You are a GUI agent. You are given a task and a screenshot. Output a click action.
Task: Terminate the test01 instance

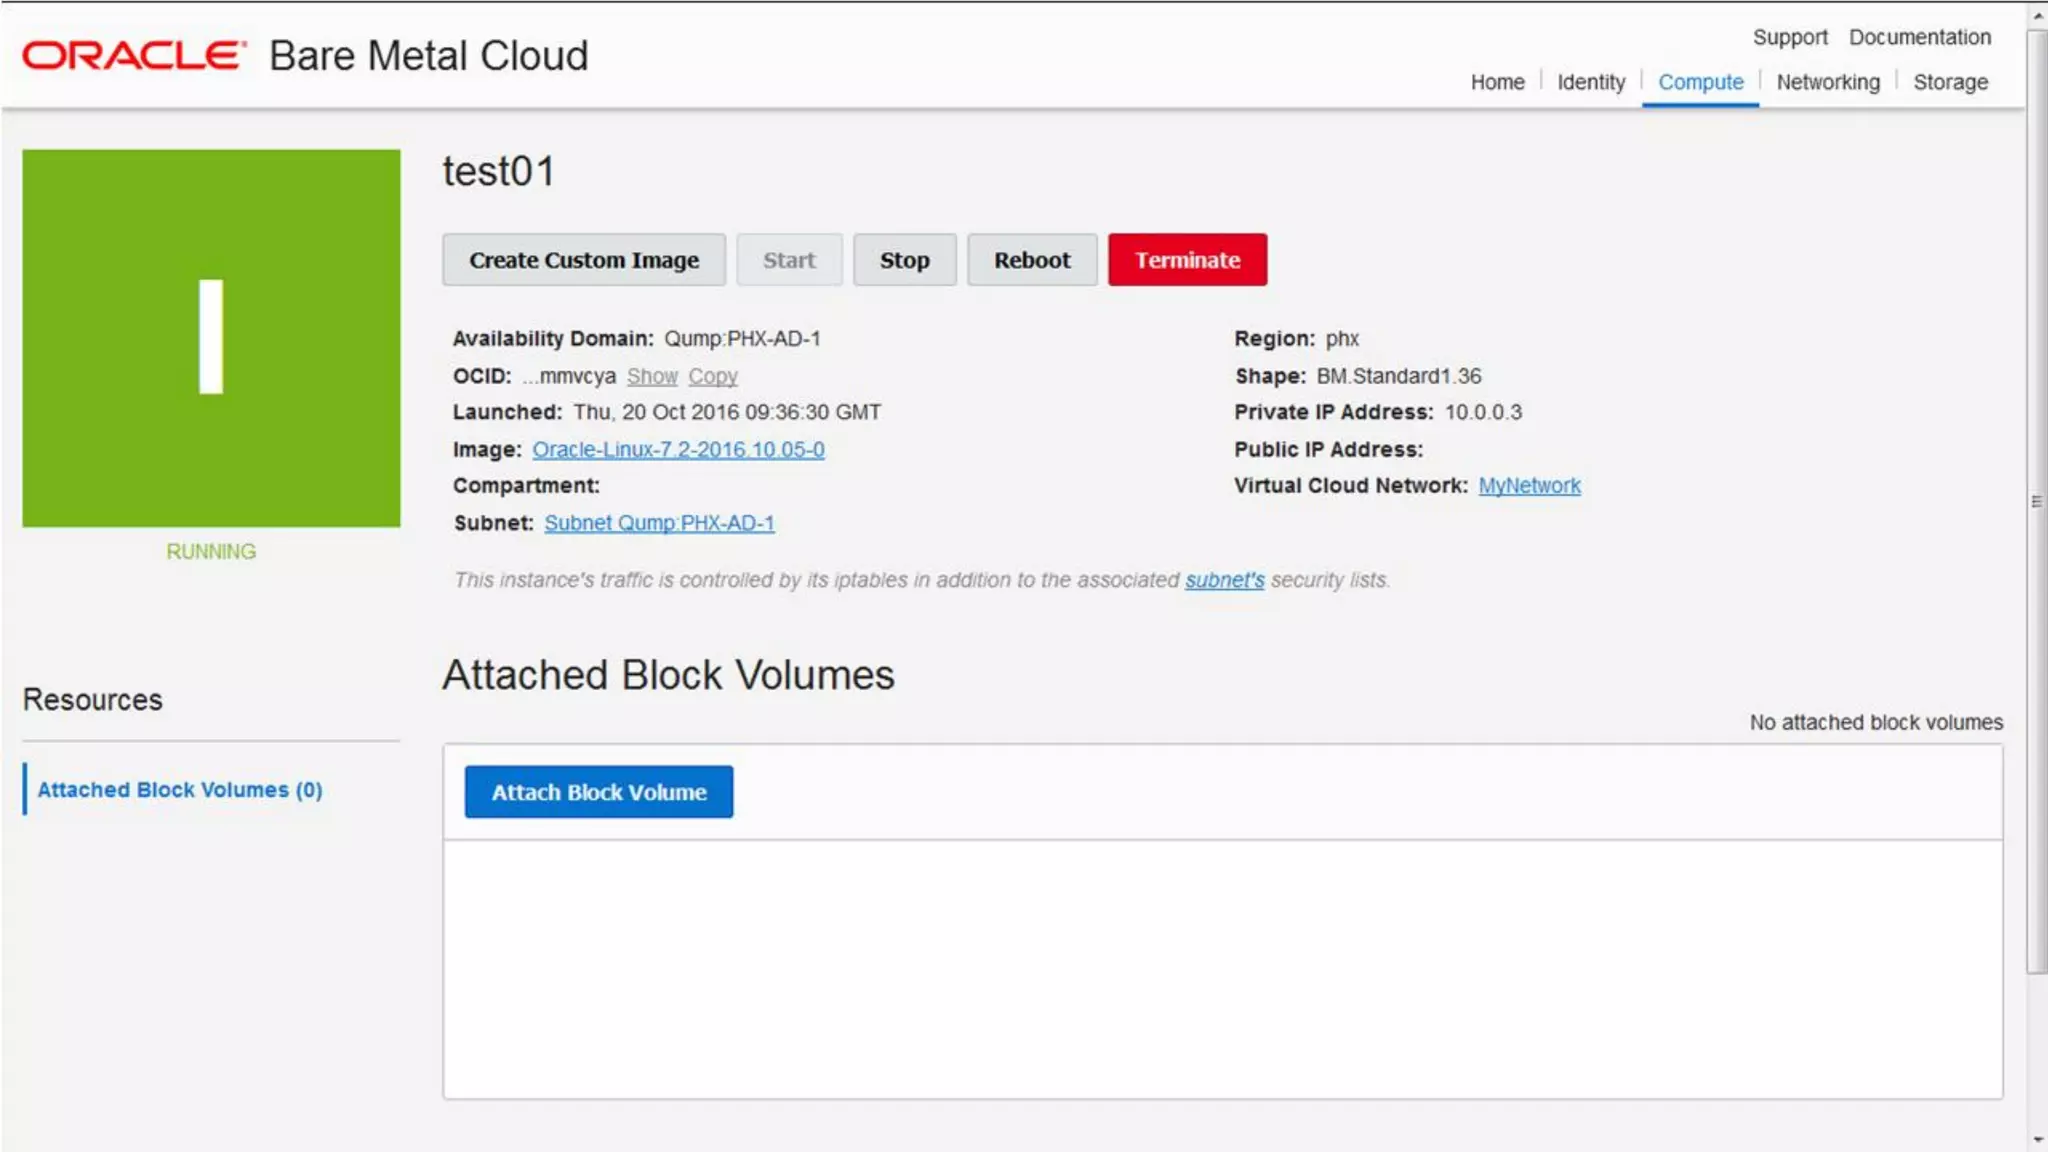pos(1187,260)
